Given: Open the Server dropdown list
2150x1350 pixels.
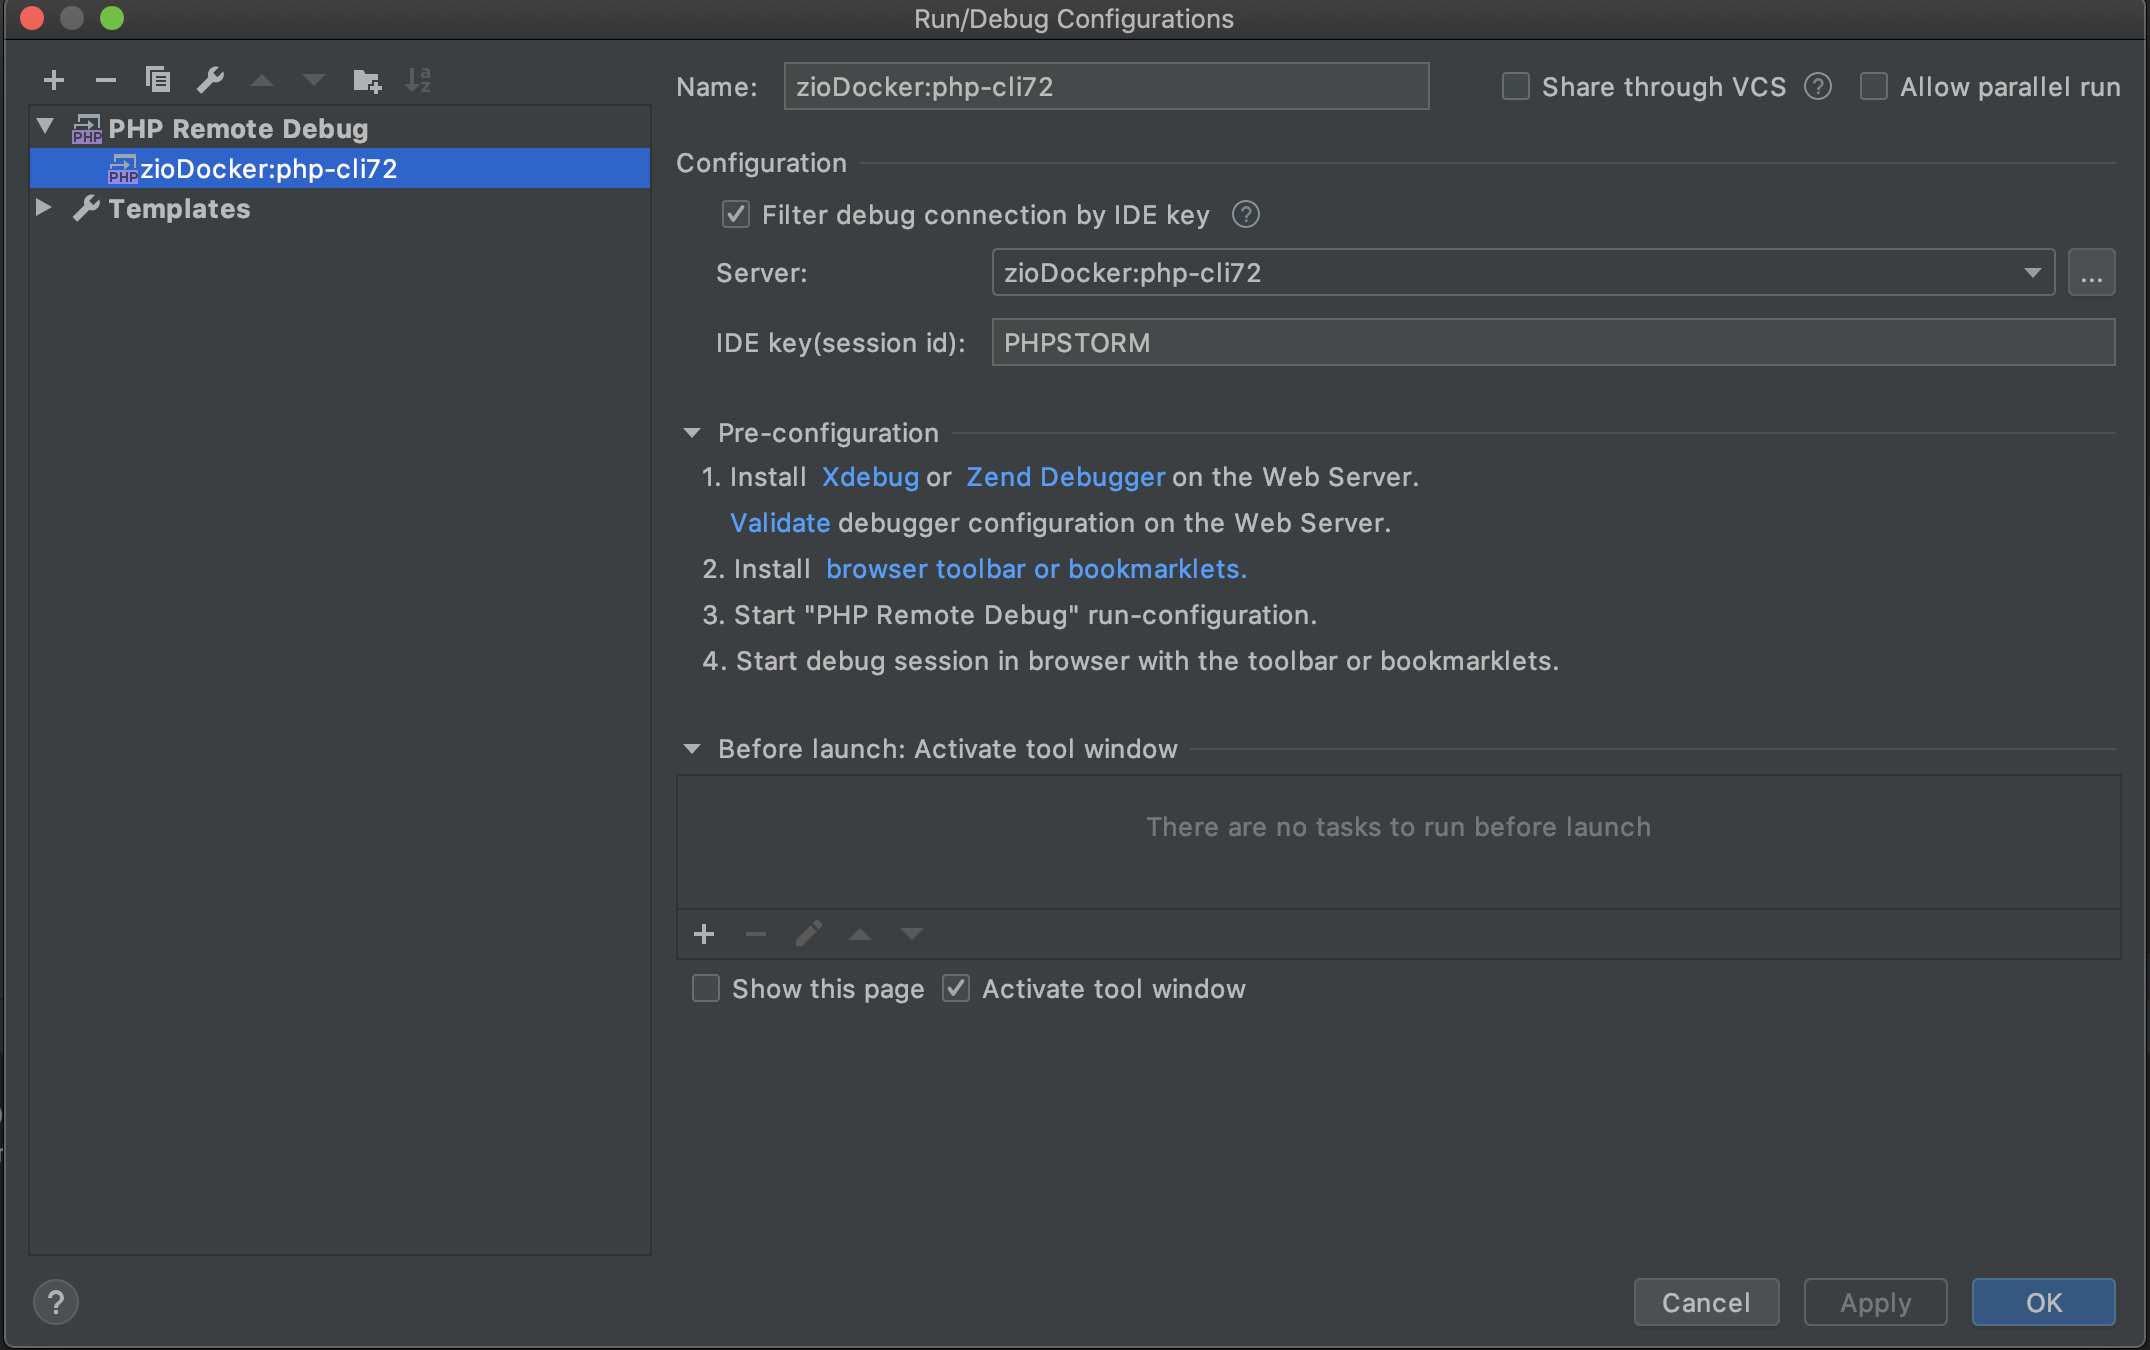Looking at the screenshot, I should [2031, 272].
